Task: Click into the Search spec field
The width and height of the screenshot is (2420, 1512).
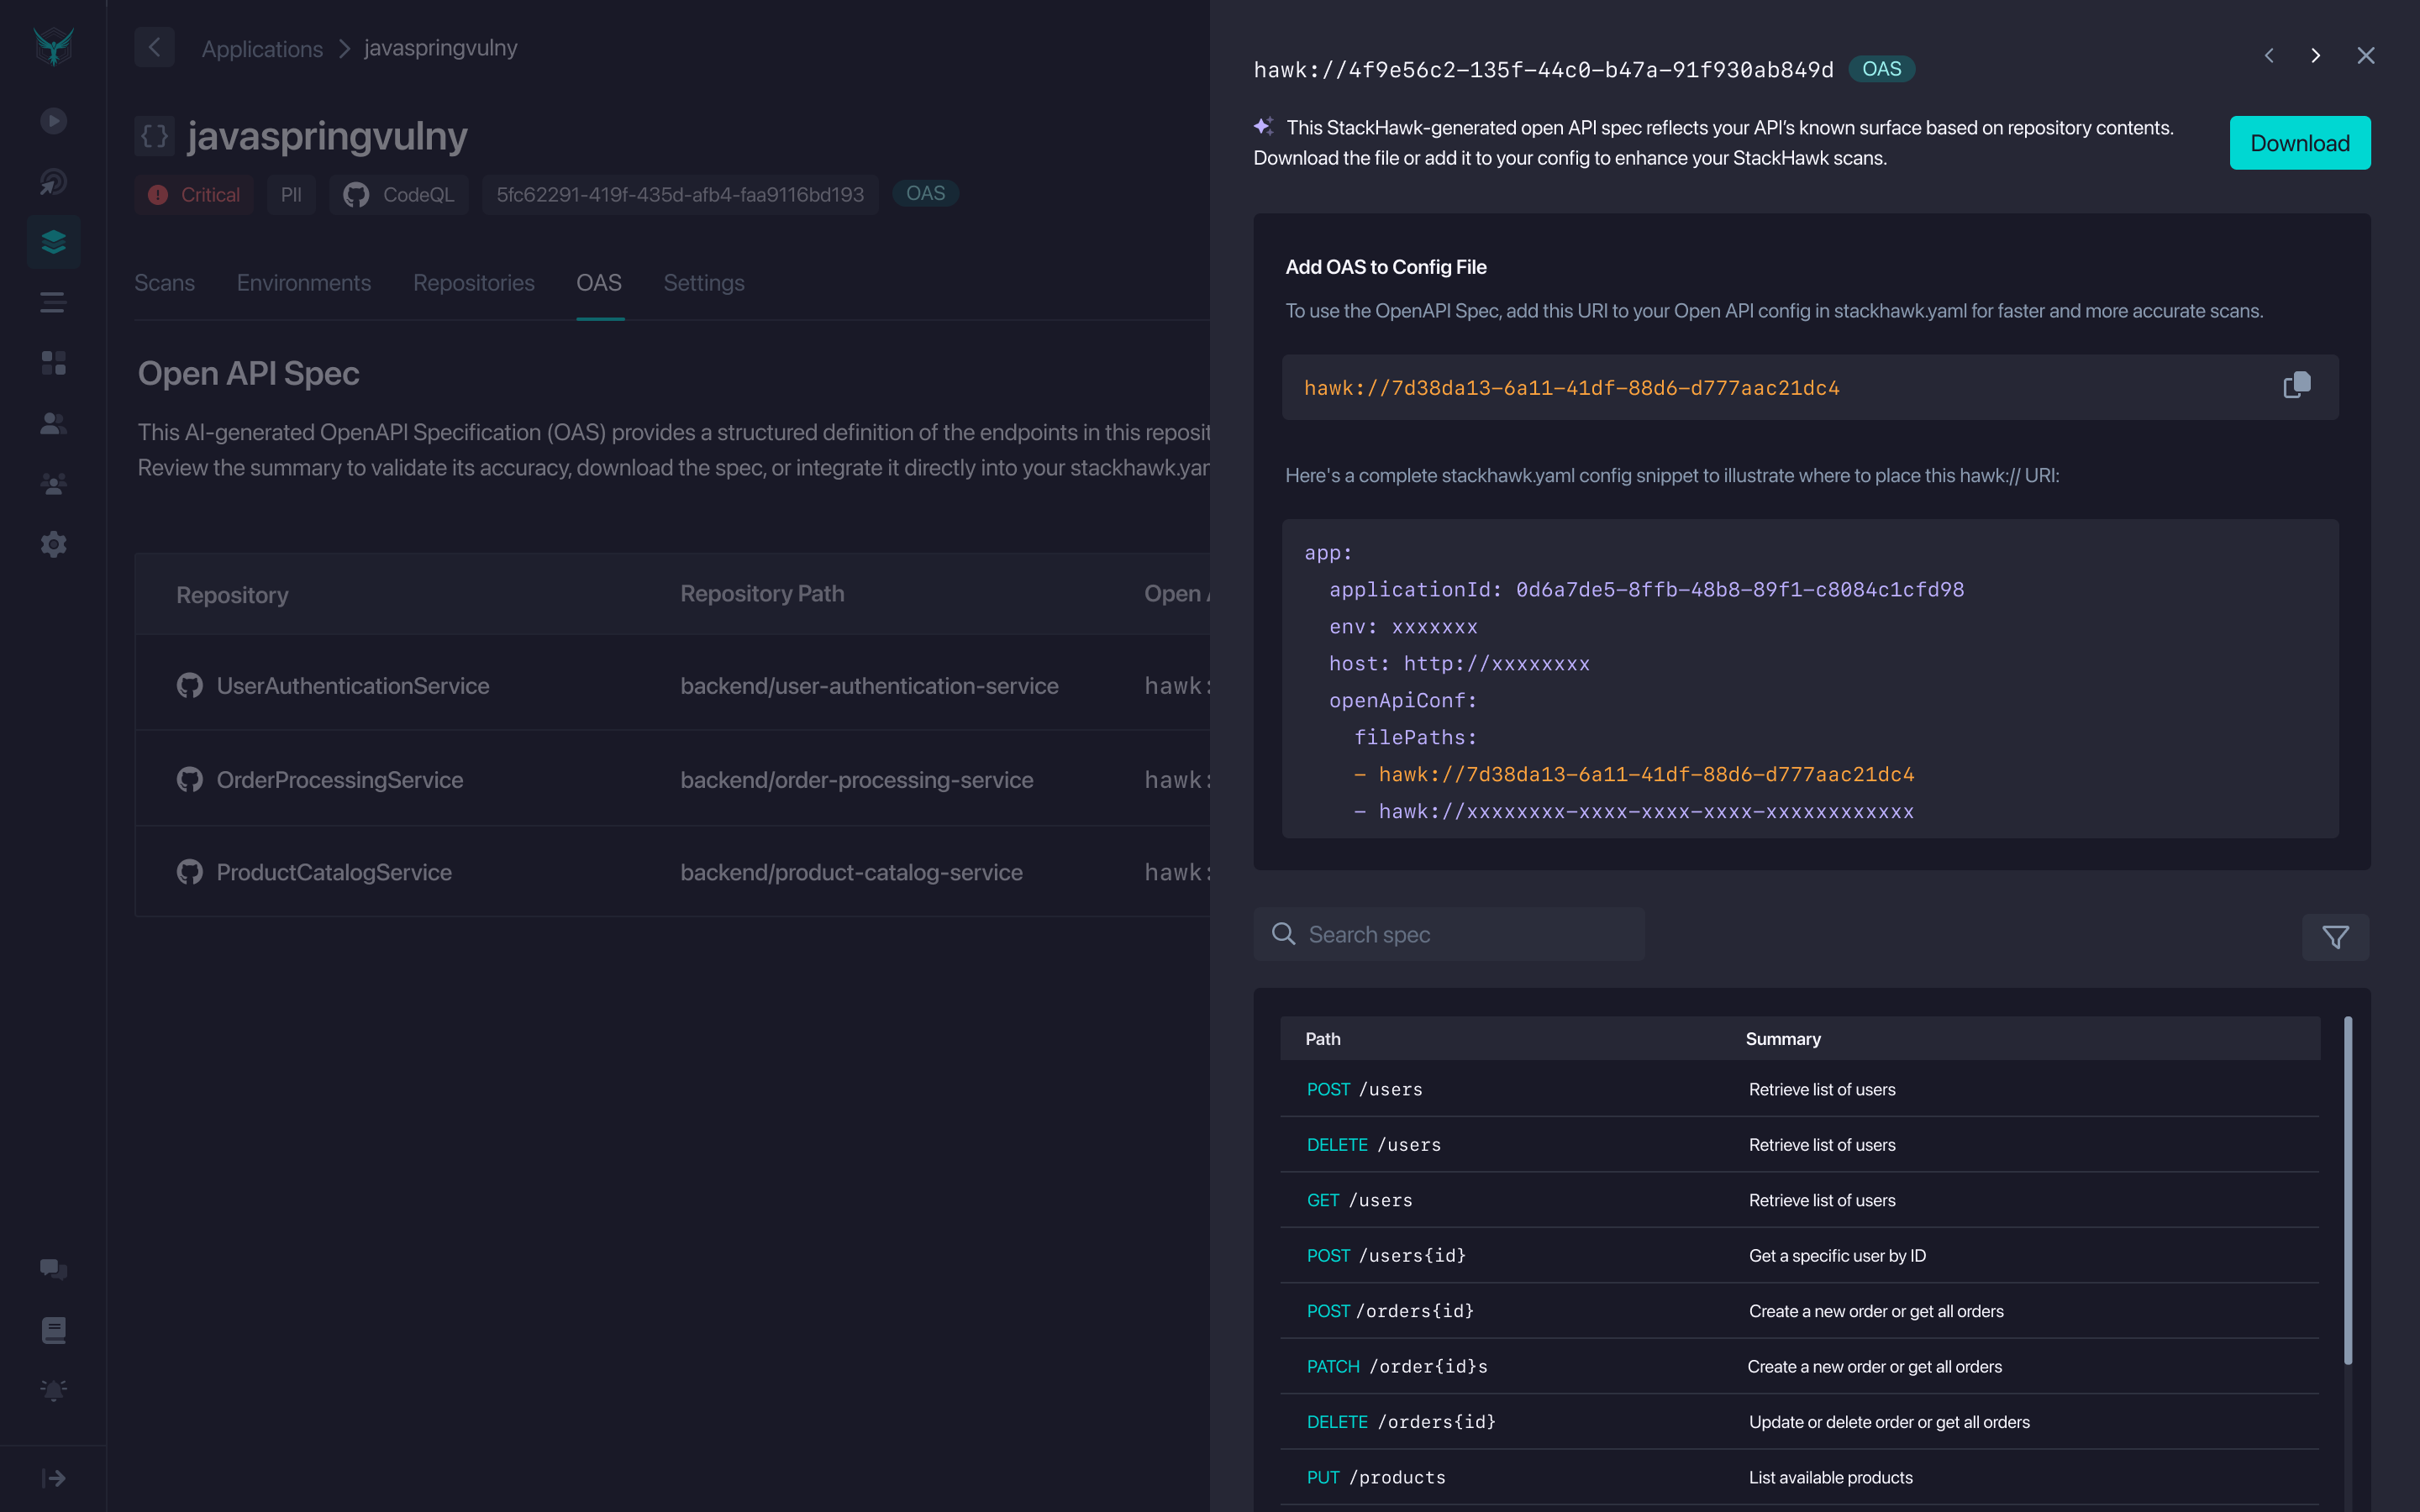Action: [x=1449, y=934]
